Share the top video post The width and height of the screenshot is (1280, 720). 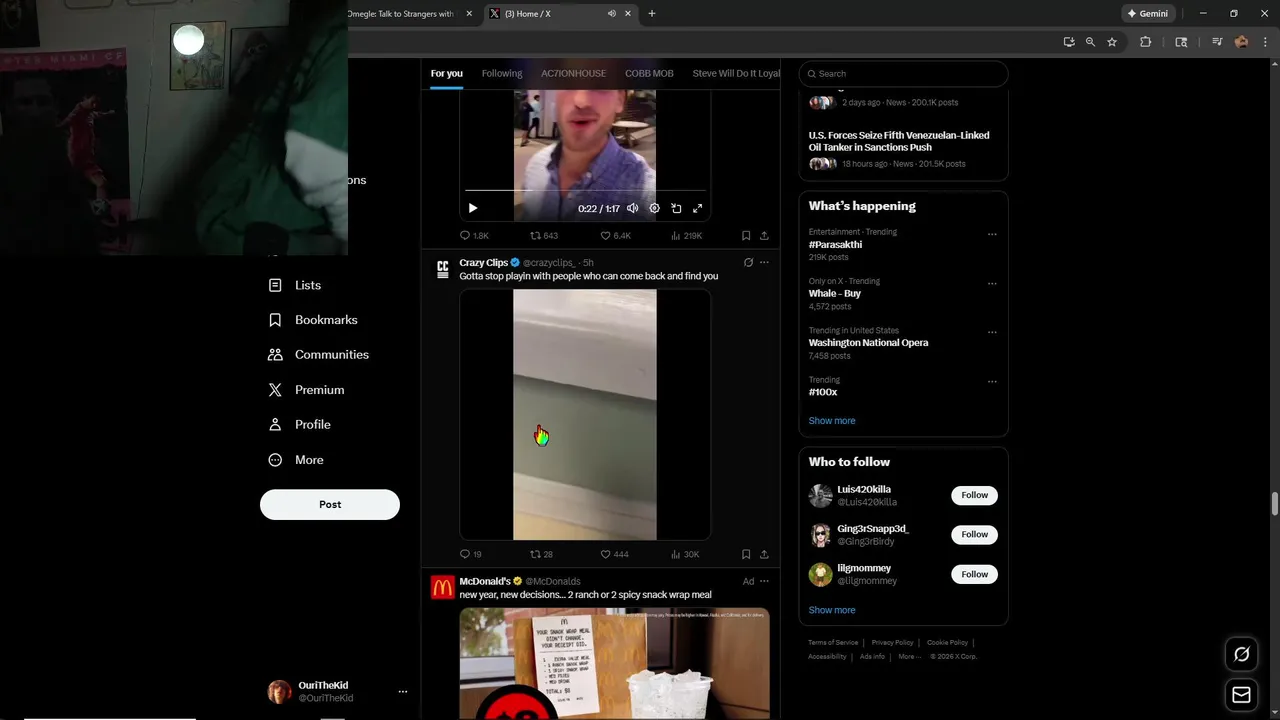[764, 236]
